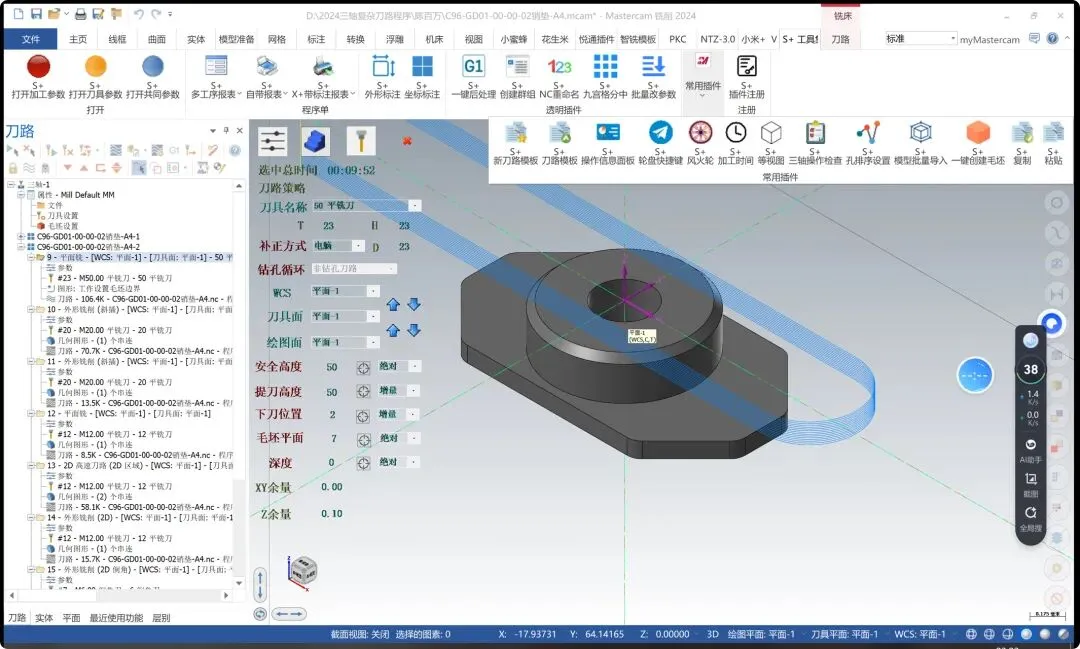Click the 九宫格分中 grid icon
Viewport: 1080px width, 649px height.
(x=605, y=67)
